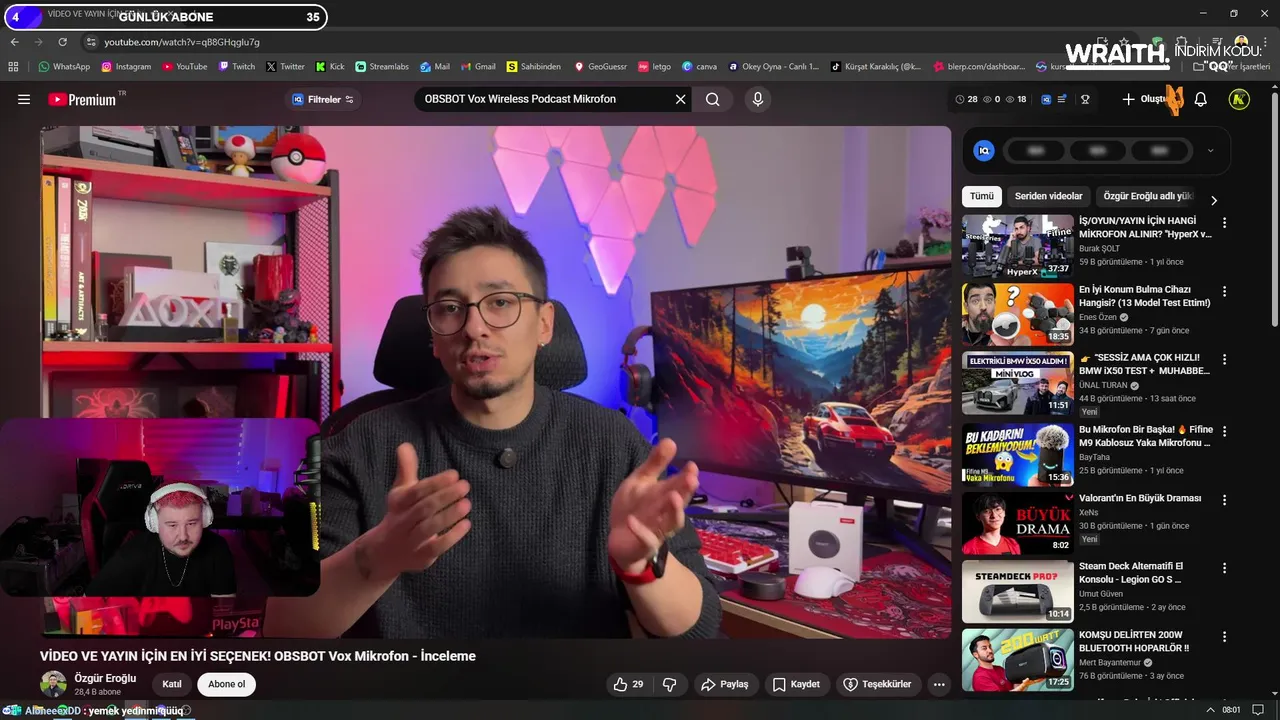The image size is (1280, 720).
Task: Open İŞ/OYUN/YAYIN mikrofon video thumbnail
Action: tap(1017, 246)
